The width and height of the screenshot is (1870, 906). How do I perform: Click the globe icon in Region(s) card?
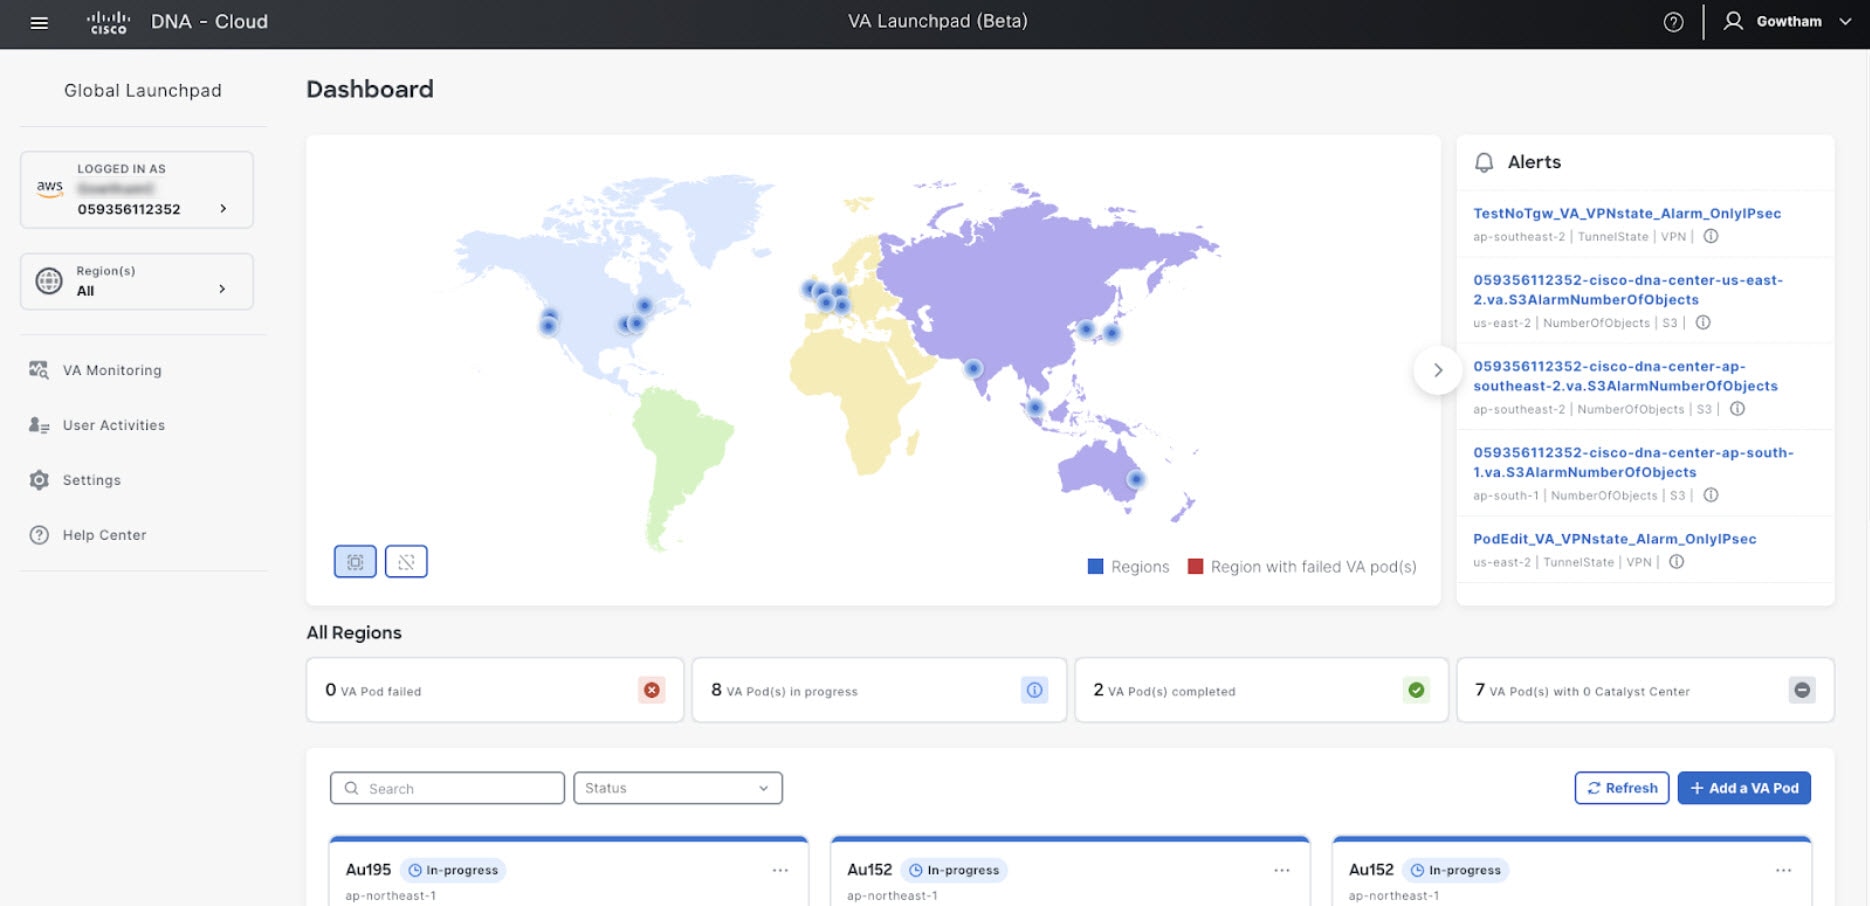coord(48,281)
